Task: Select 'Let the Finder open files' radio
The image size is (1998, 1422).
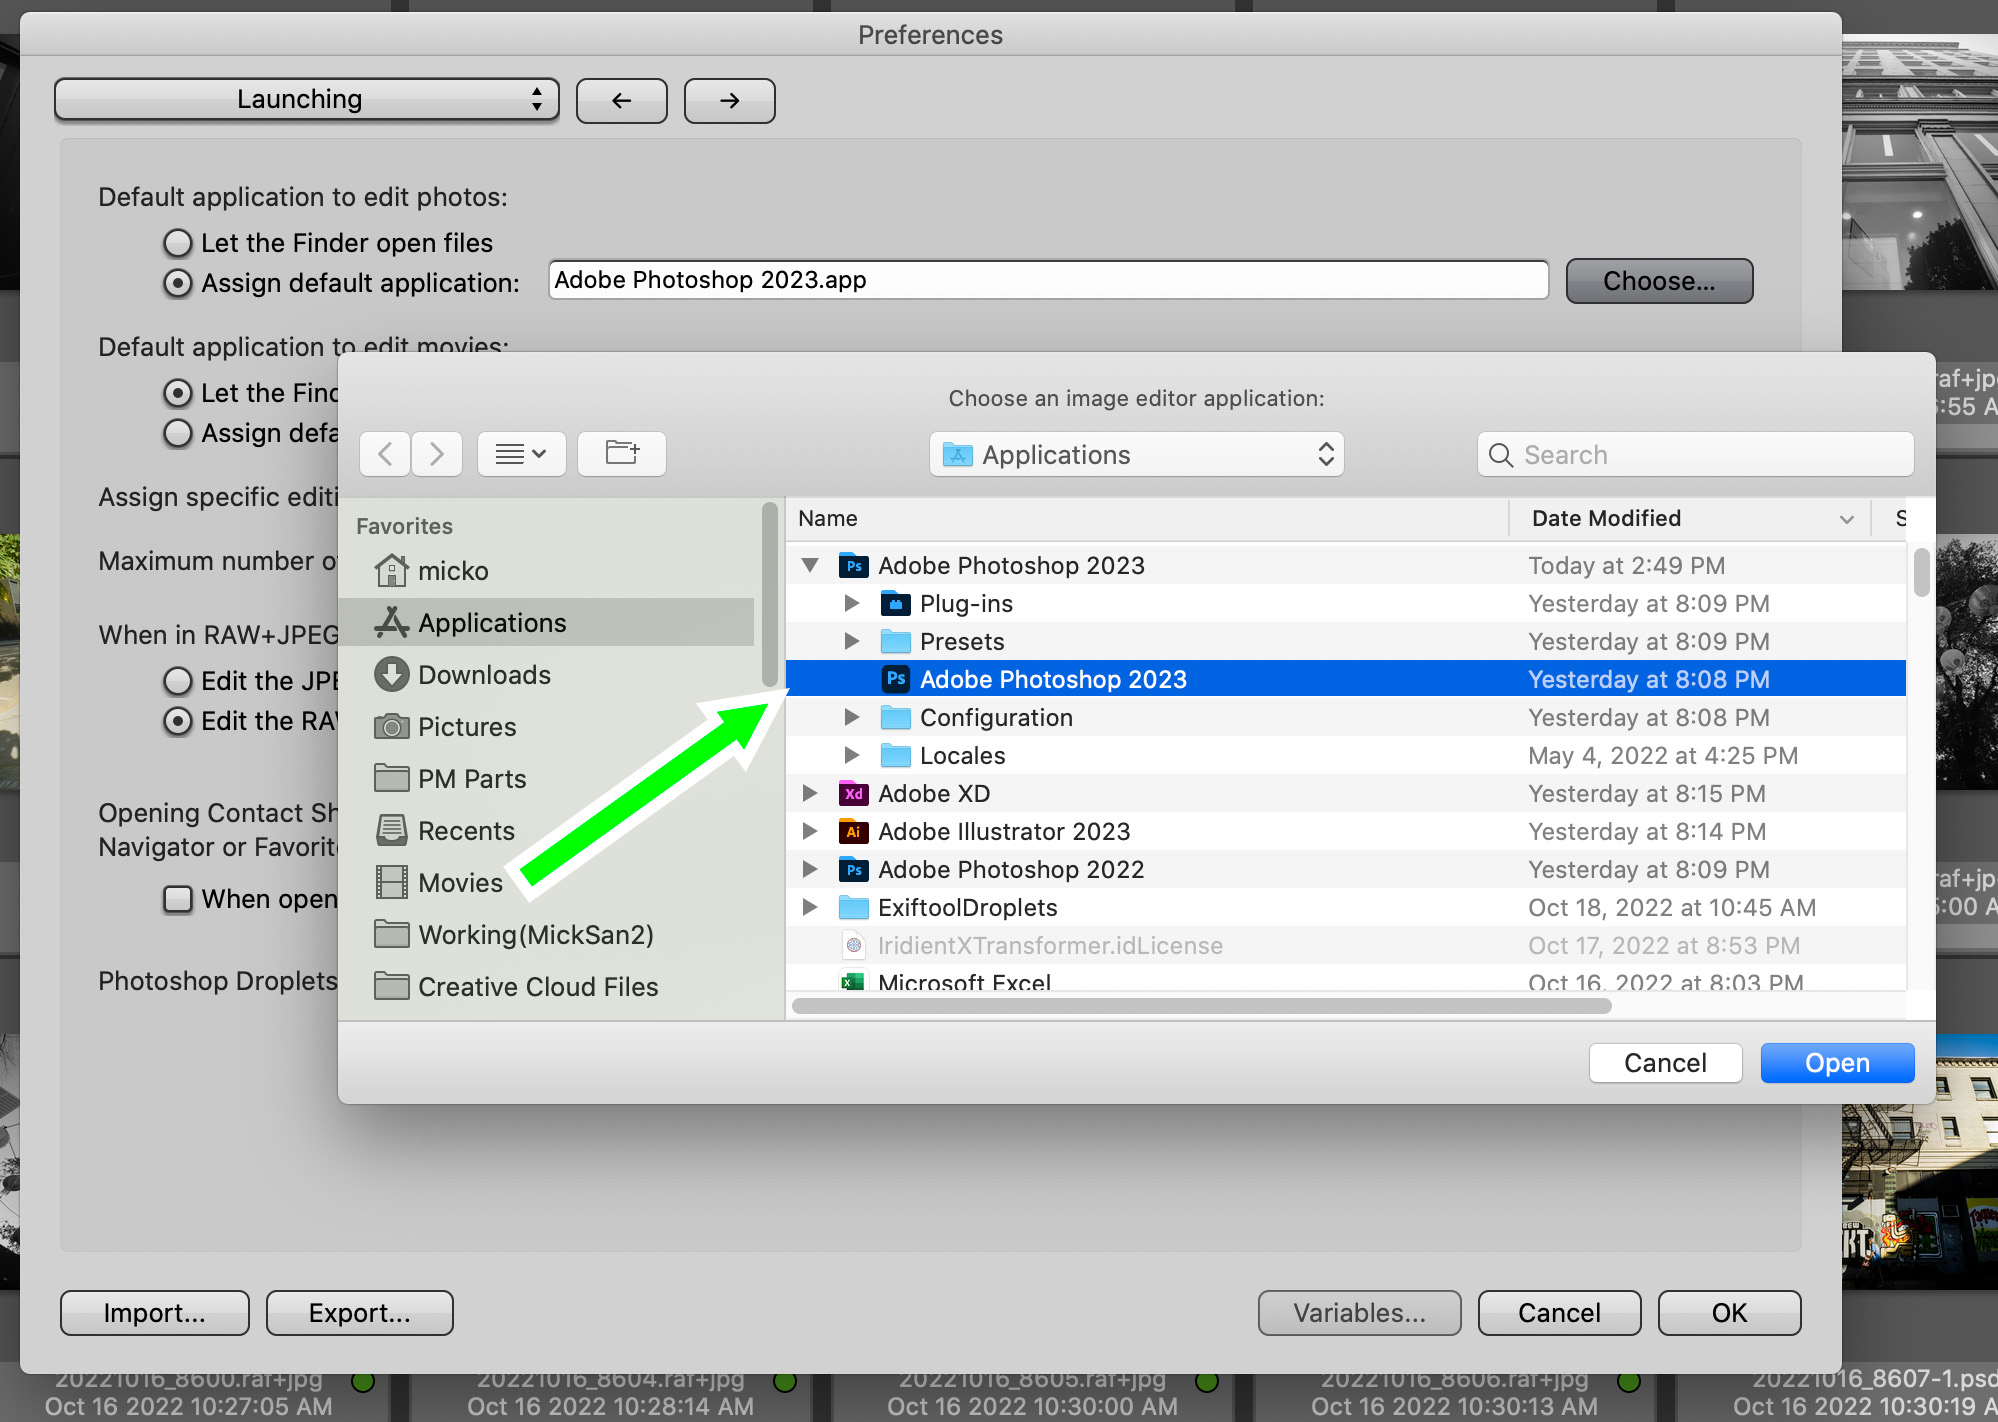Action: coord(178,243)
